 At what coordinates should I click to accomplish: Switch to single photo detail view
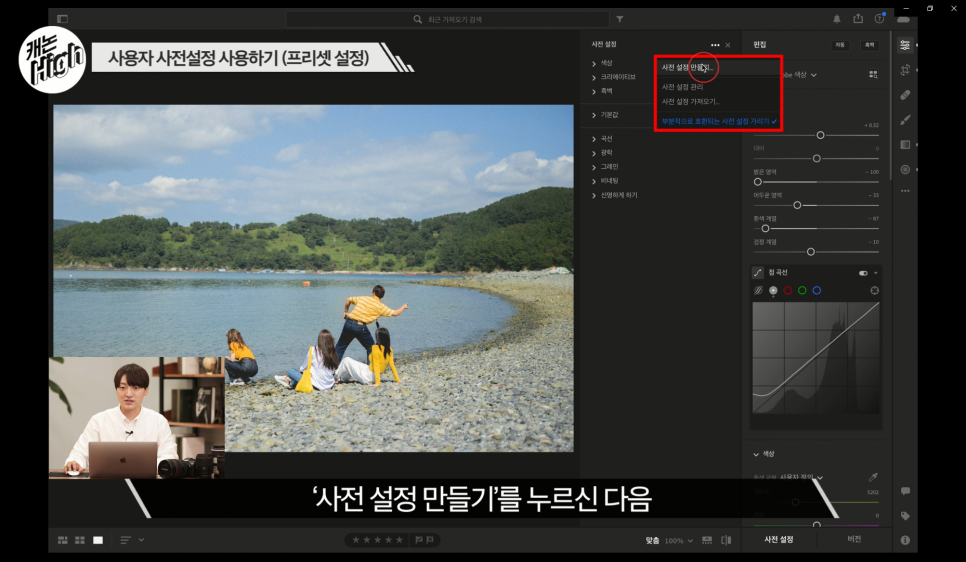pos(98,540)
